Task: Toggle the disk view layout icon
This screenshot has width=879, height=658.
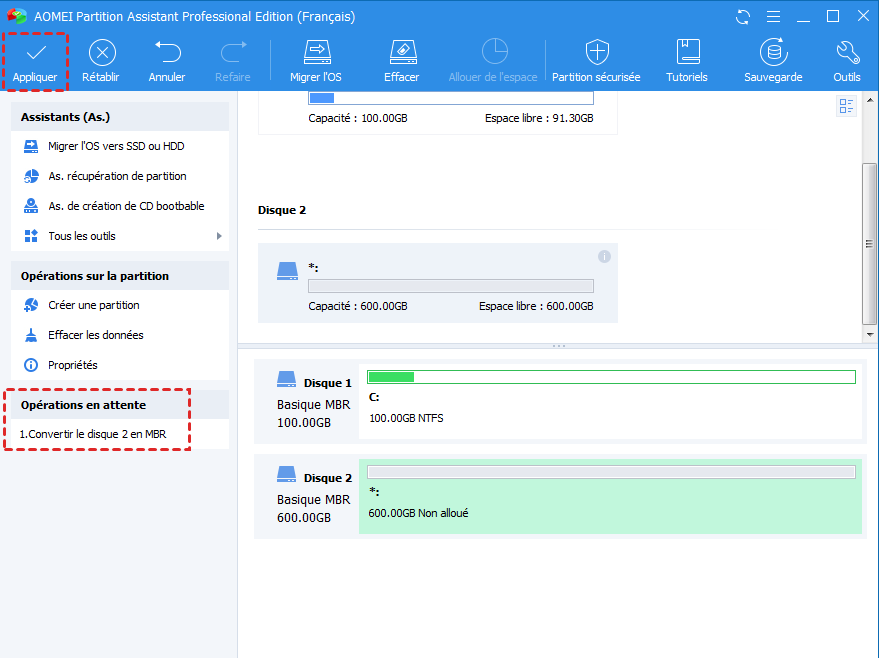Action: point(846,106)
